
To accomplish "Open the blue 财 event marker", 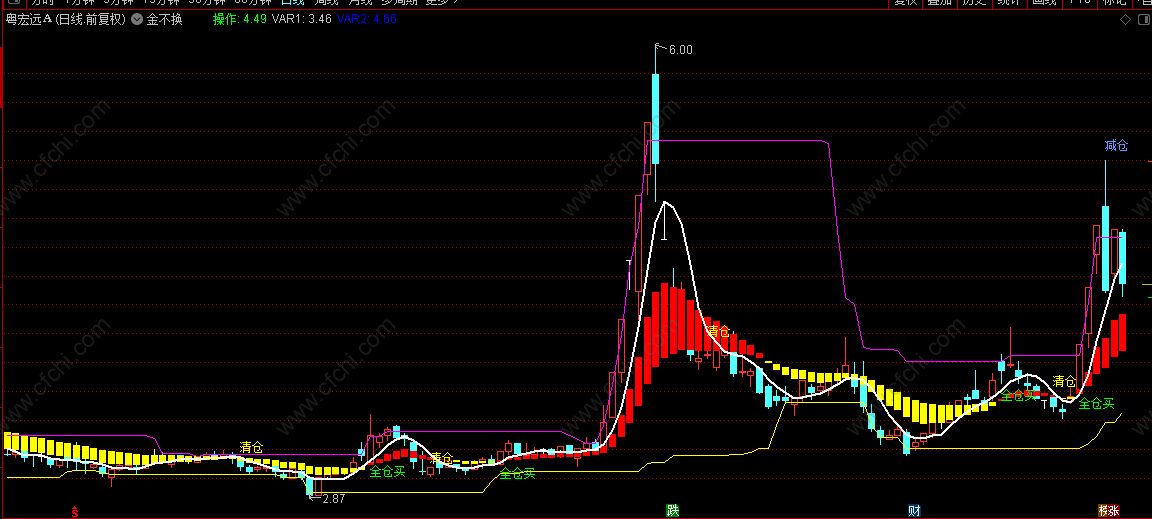I will (x=914, y=510).
